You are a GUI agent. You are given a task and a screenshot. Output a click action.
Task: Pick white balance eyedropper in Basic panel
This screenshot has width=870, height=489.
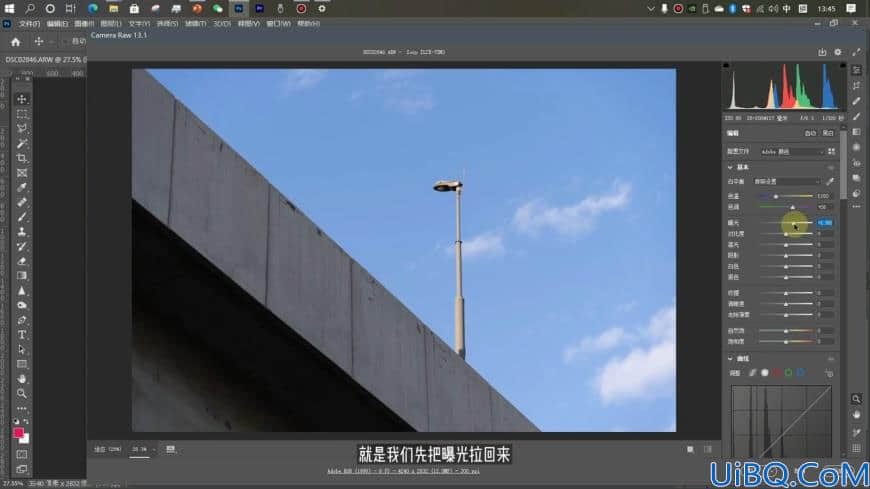(x=830, y=182)
